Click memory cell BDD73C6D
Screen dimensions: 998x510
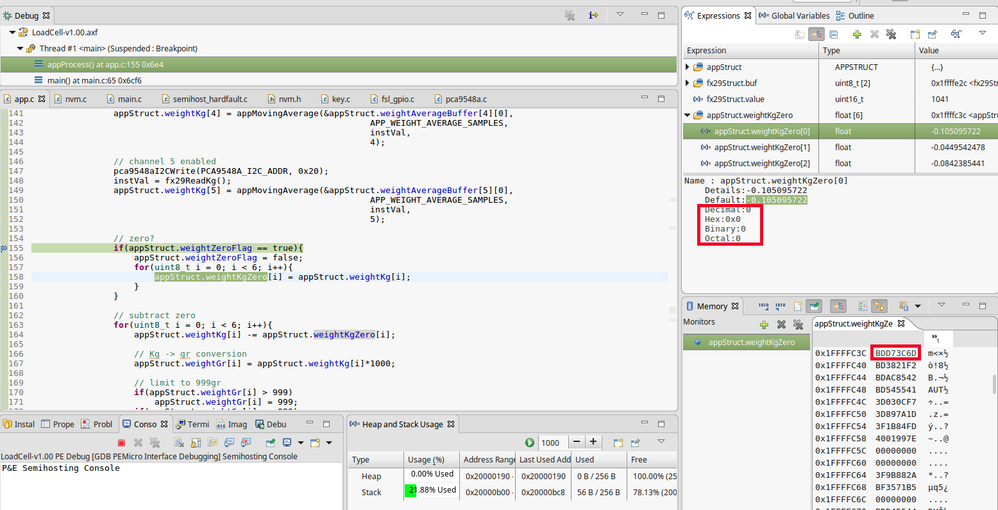[896, 353]
